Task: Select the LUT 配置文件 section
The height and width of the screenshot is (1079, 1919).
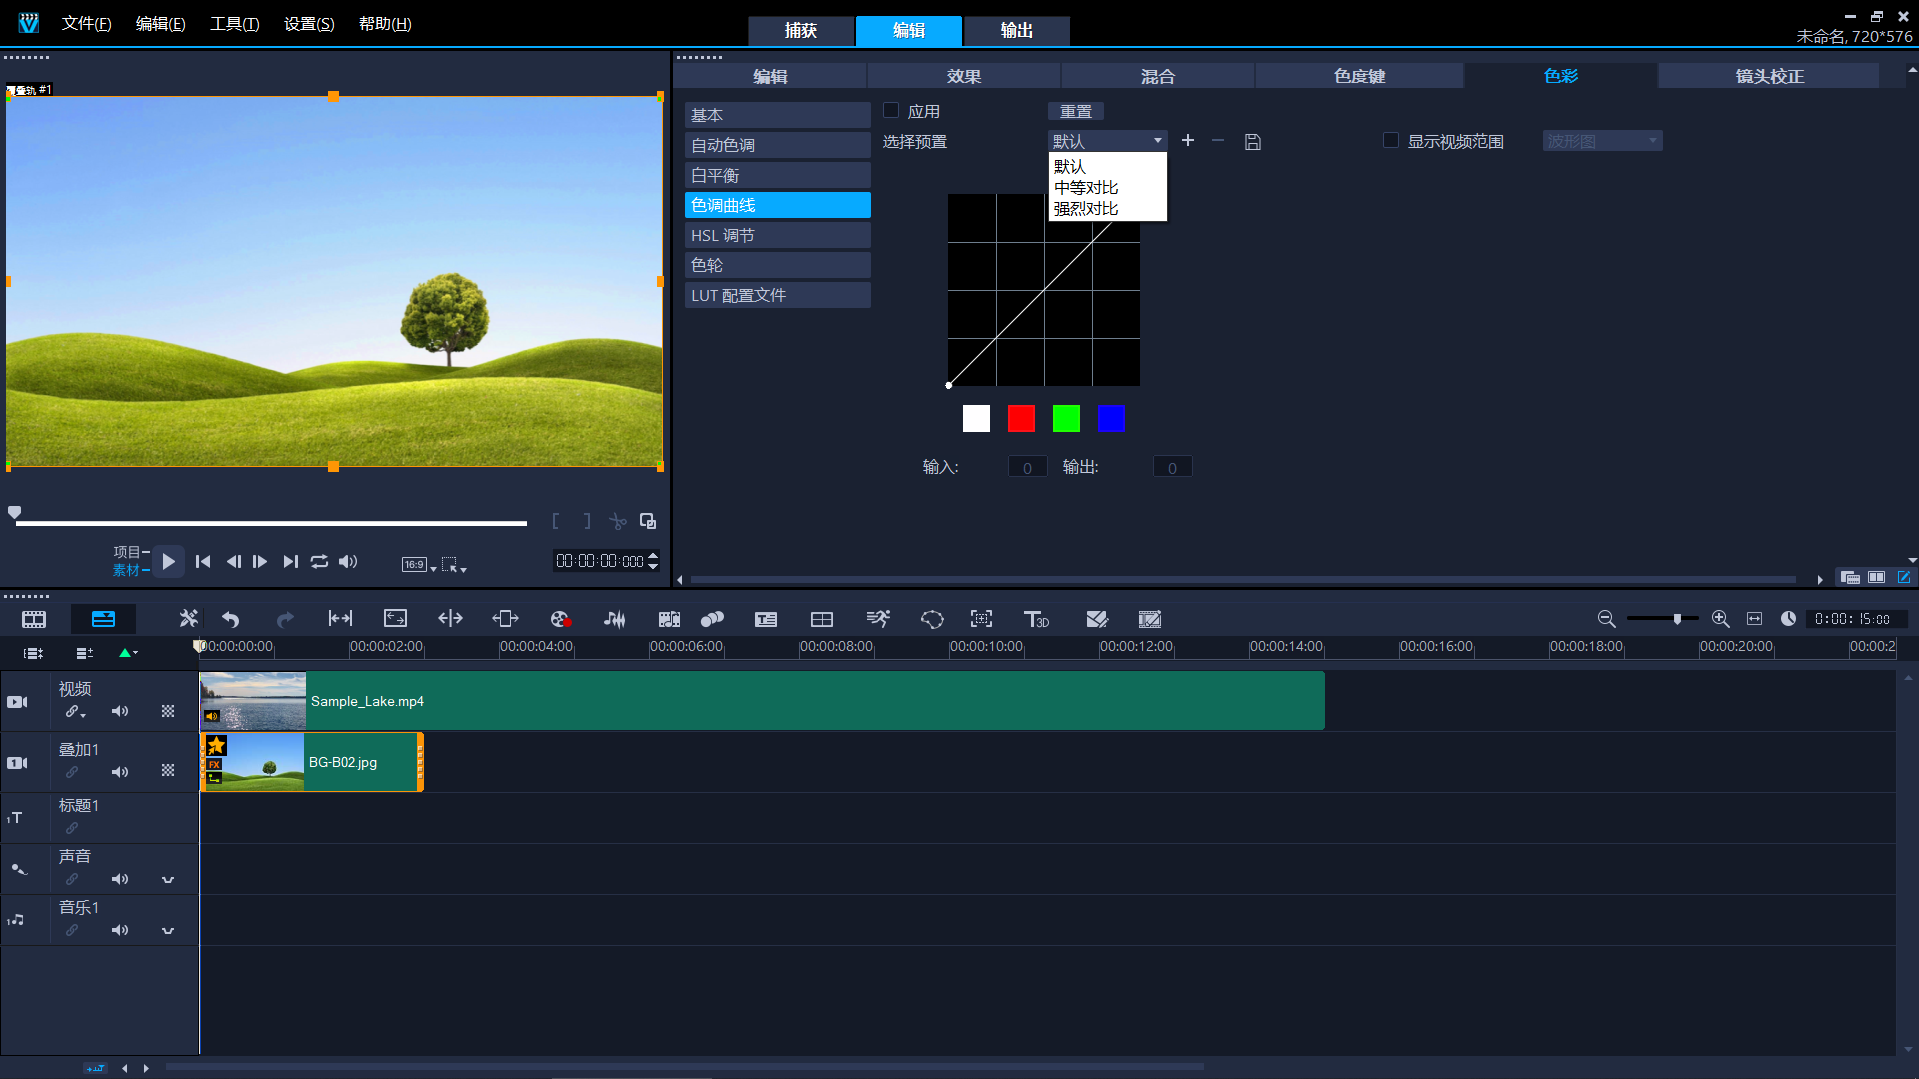Action: (777, 295)
